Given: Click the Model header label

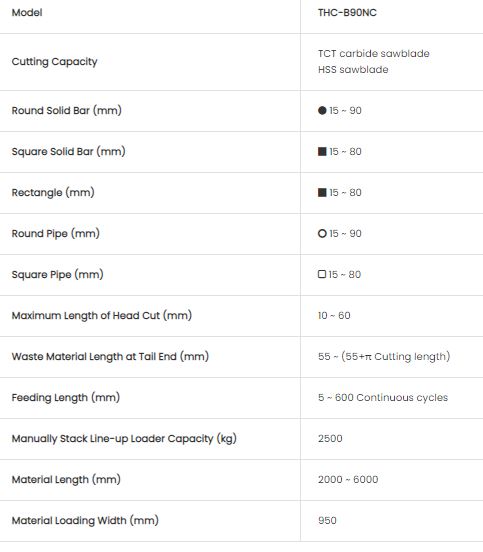Looking at the screenshot, I should pos(27,13).
